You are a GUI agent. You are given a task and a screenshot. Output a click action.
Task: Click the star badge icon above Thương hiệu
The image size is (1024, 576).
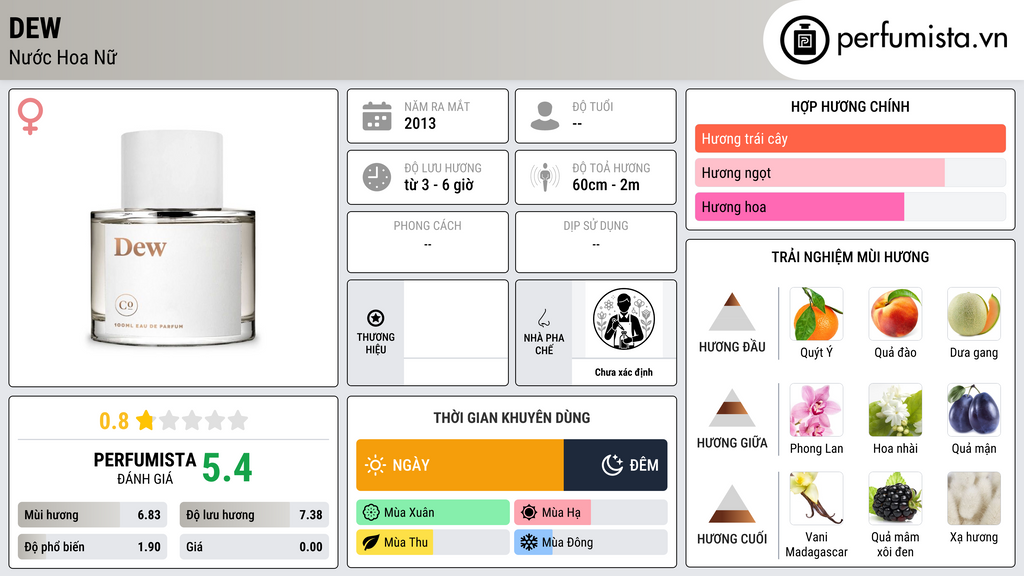pos(376,318)
